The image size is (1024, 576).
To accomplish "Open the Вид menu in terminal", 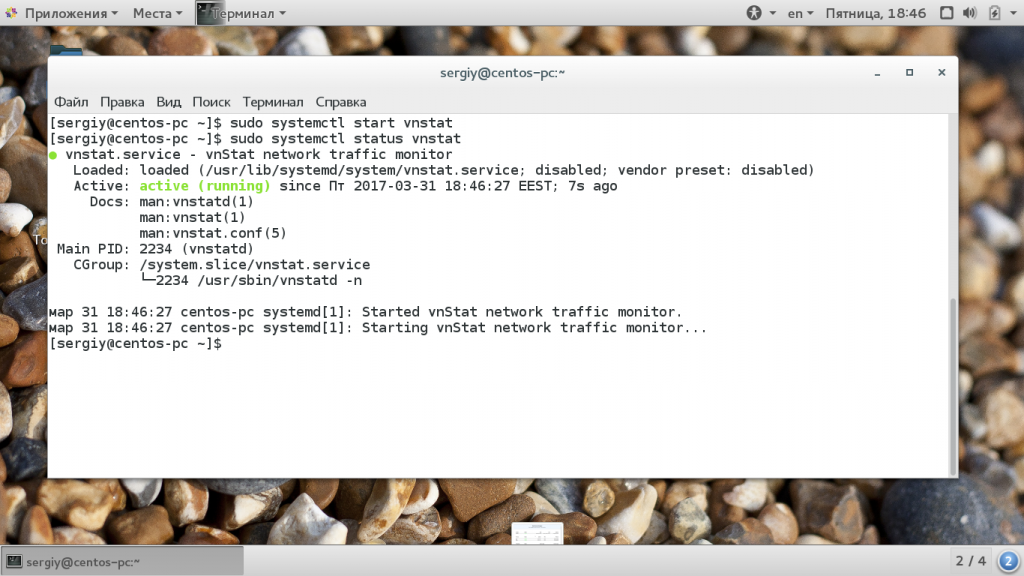I will (169, 102).
